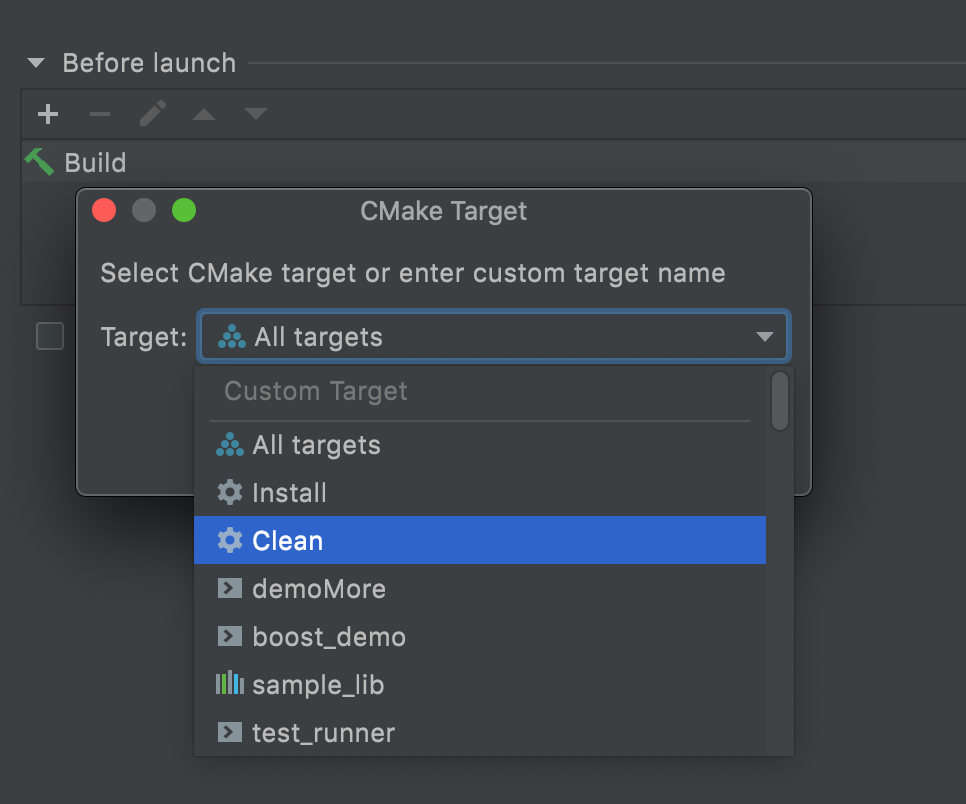966x804 pixels.
Task: Toggle the checkbox left of the dialog
Action: click(x=50, y=336)
